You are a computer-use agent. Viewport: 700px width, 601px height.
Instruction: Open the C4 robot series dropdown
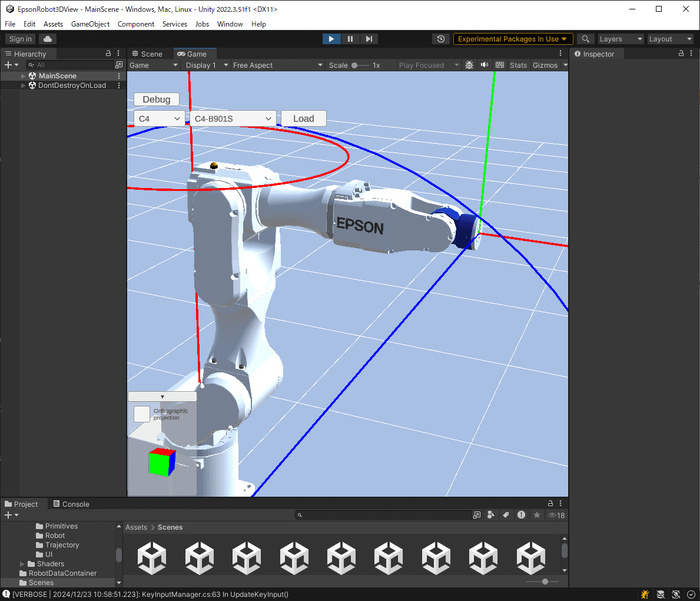tap(159, 119)
